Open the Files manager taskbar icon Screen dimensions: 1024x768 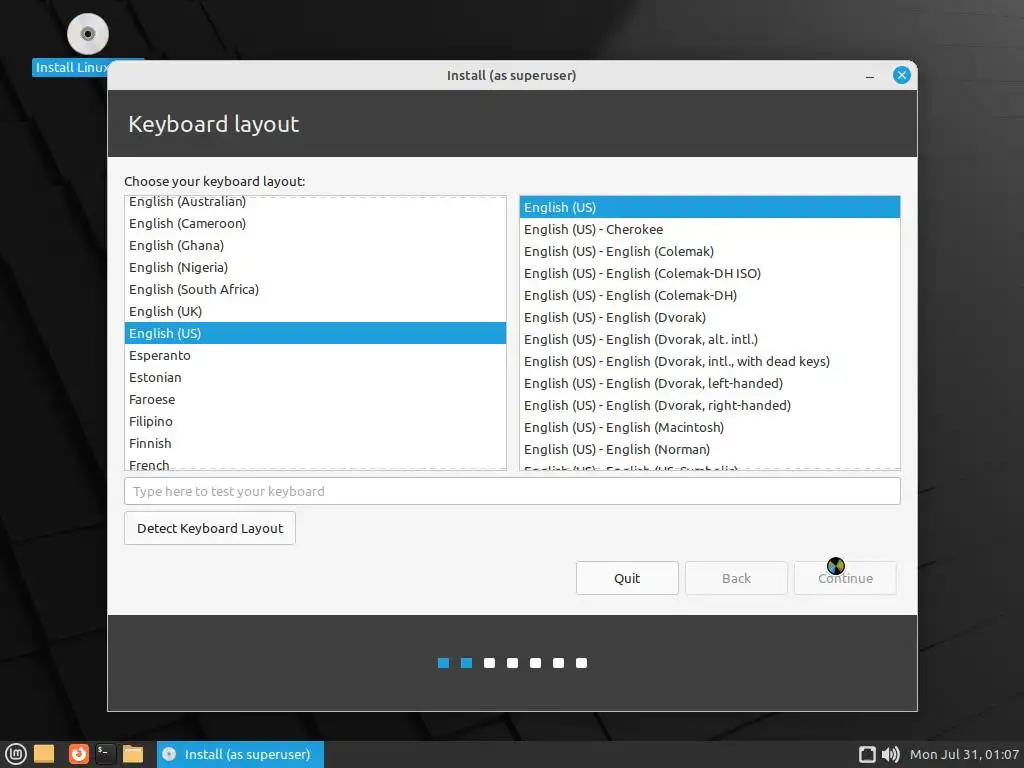(x=133, y=754)
